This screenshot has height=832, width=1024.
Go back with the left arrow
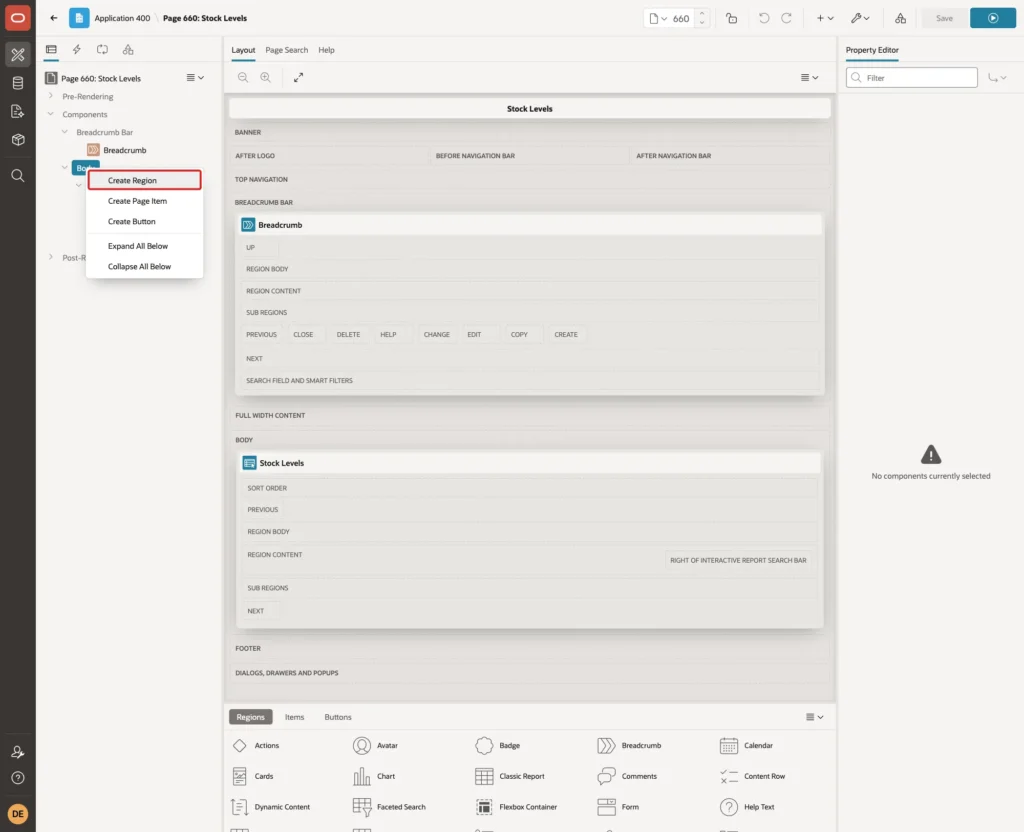[54, 18]
